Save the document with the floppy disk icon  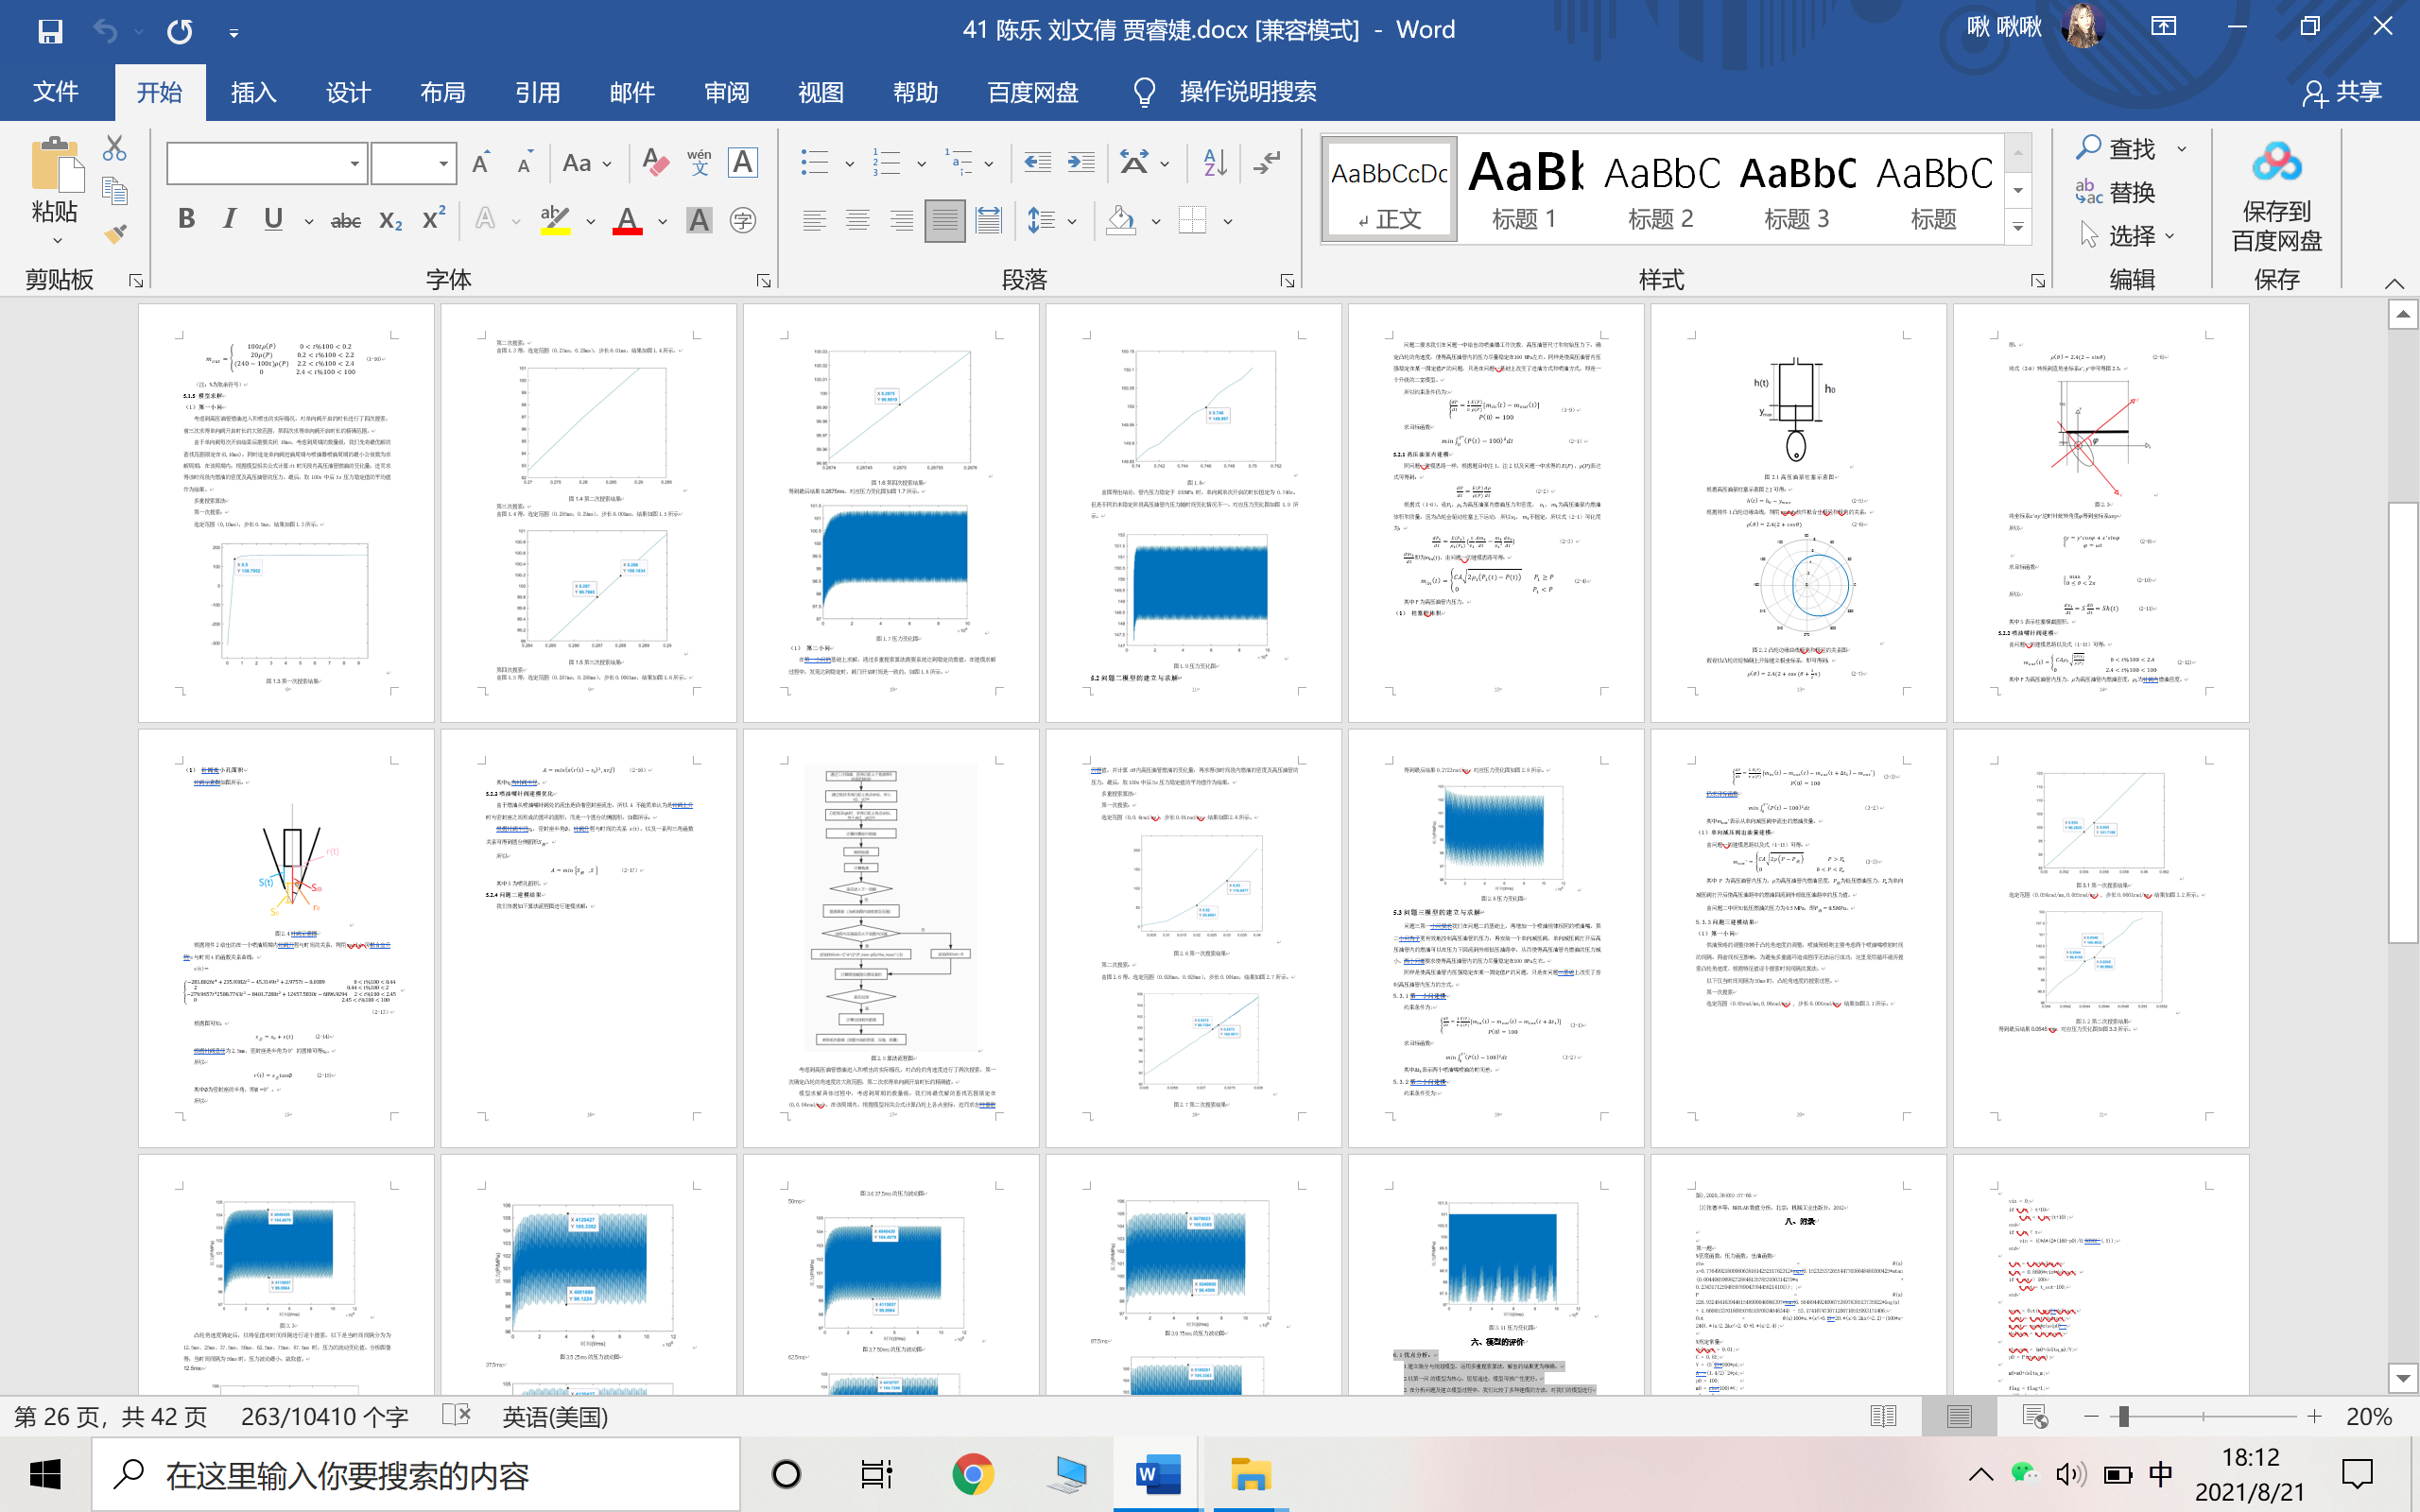[x=50, y=31]
